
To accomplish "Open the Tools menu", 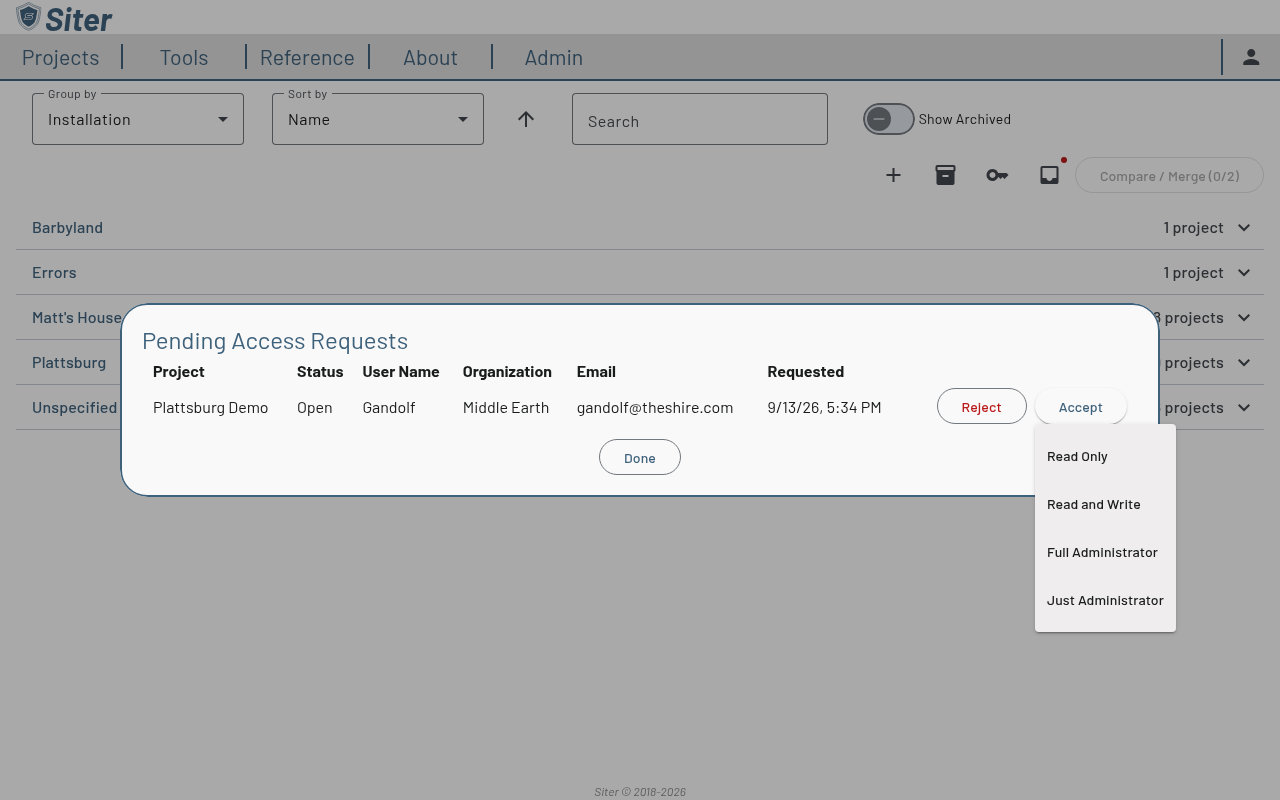I will [x=184, y=57].
